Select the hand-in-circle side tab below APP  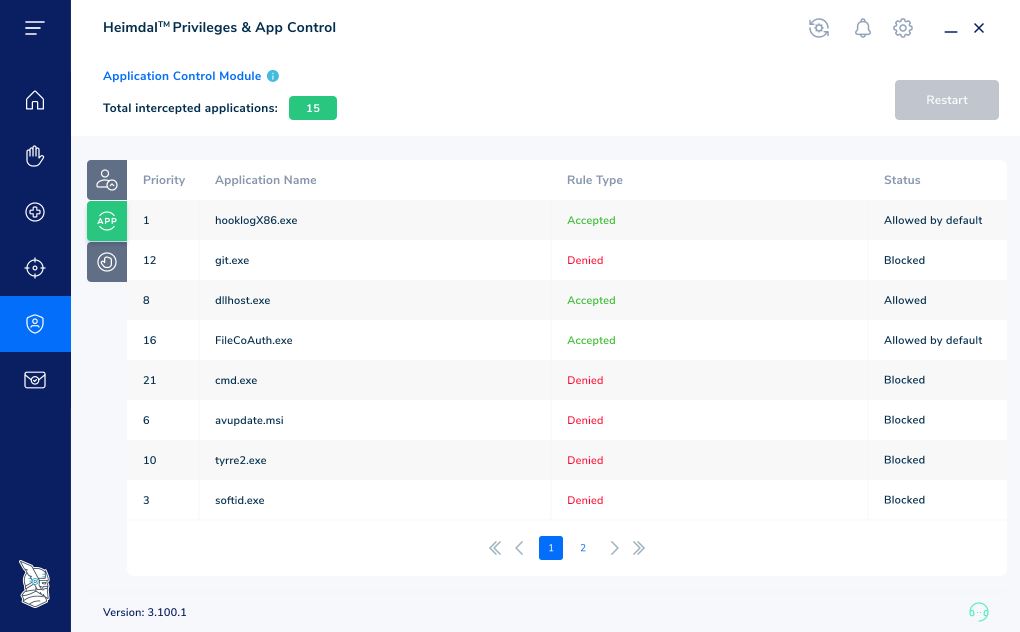pos(106,262)
